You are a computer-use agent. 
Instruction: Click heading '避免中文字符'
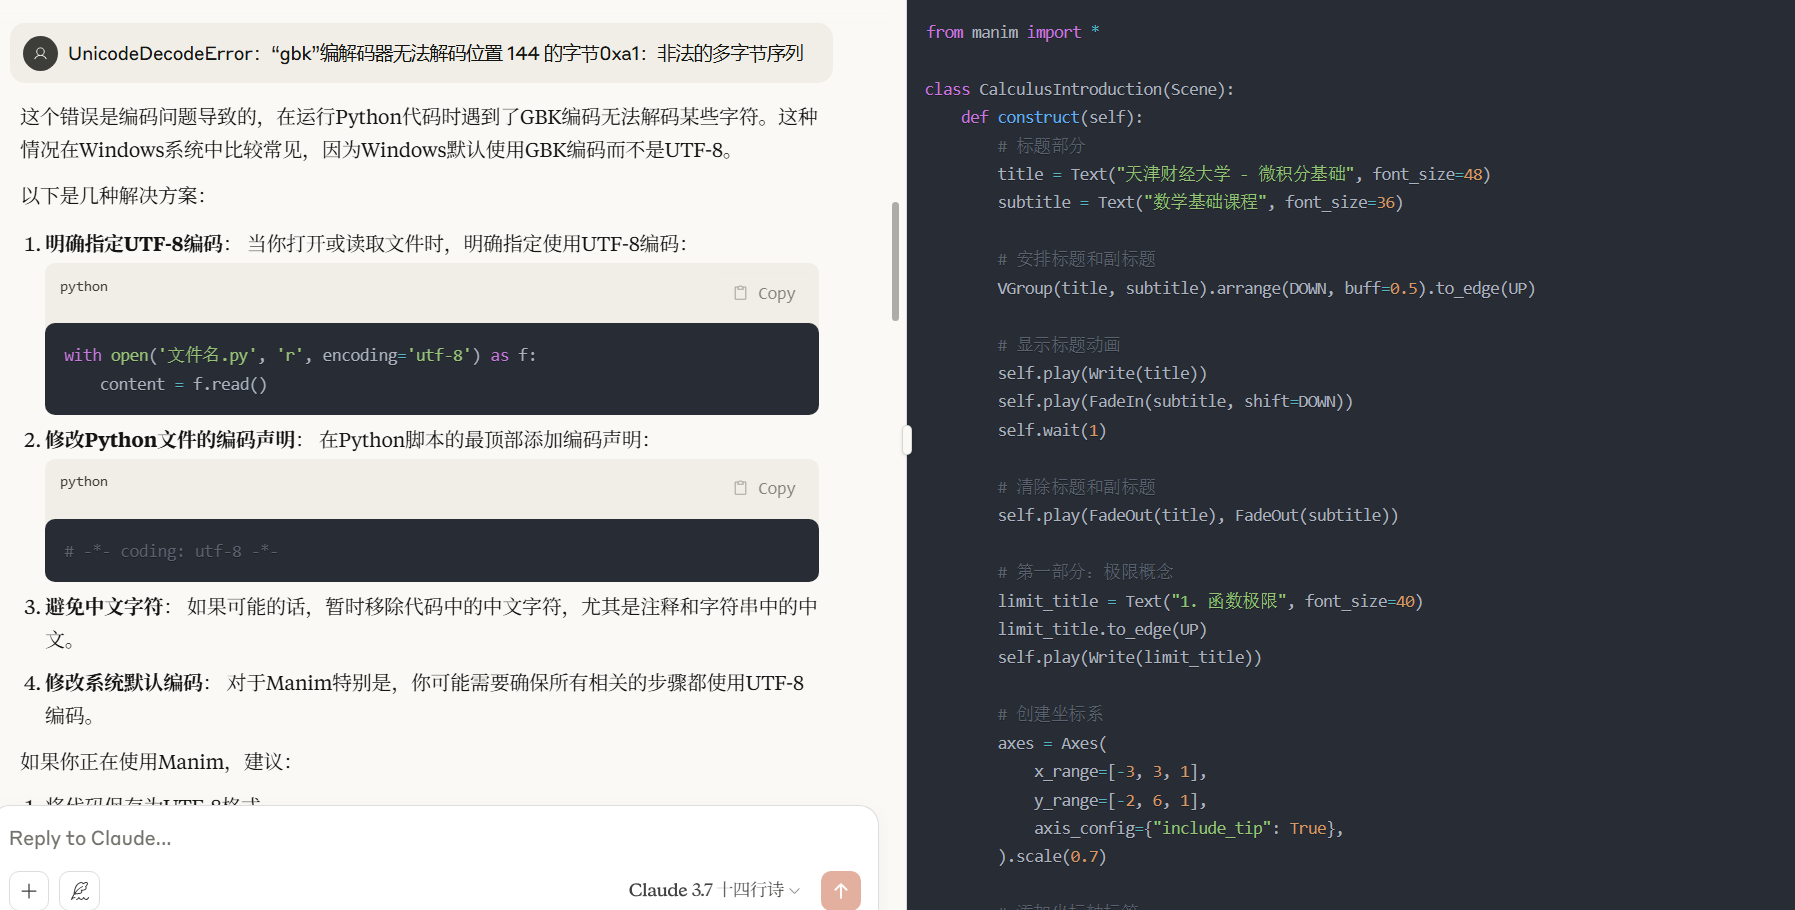pyautogui.click(x=105, y=607)
